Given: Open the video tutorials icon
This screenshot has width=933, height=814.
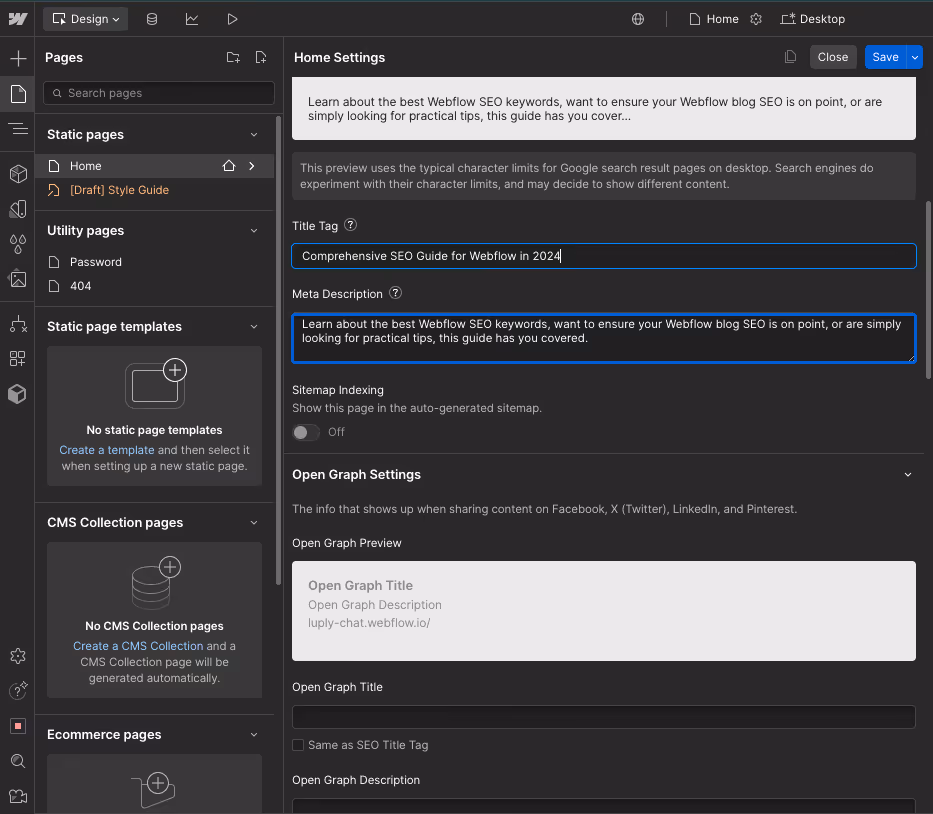Looking at the screenshot, I should click(18, 796).
